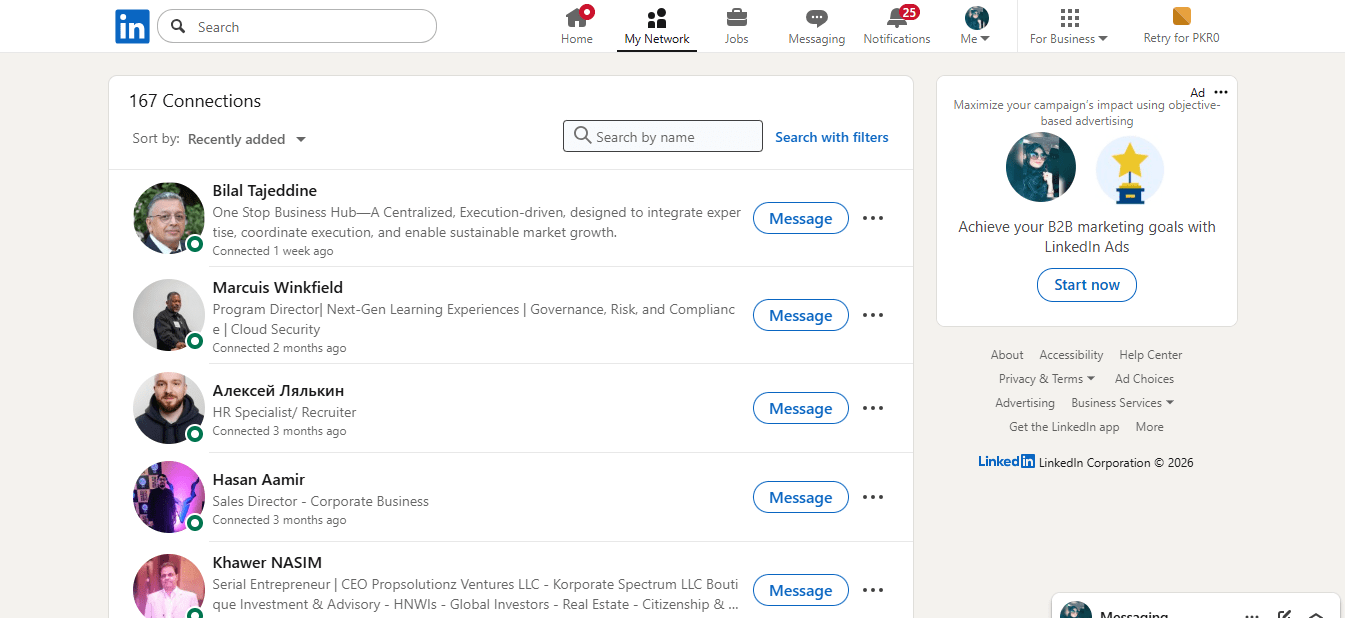Expand the Privacy & Terms dropdown
Viewport: 1345px width, 618px height.
coord(1047,378)
